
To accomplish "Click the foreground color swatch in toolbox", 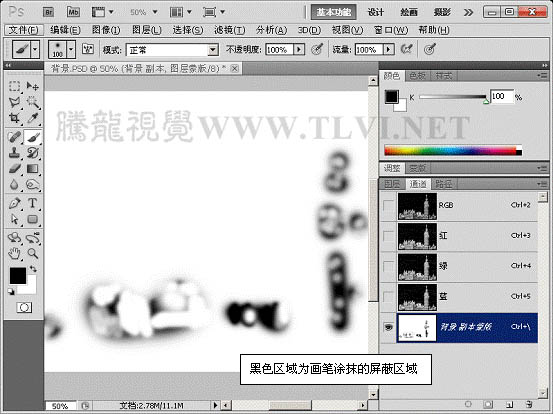I will (x=18, y=275).
